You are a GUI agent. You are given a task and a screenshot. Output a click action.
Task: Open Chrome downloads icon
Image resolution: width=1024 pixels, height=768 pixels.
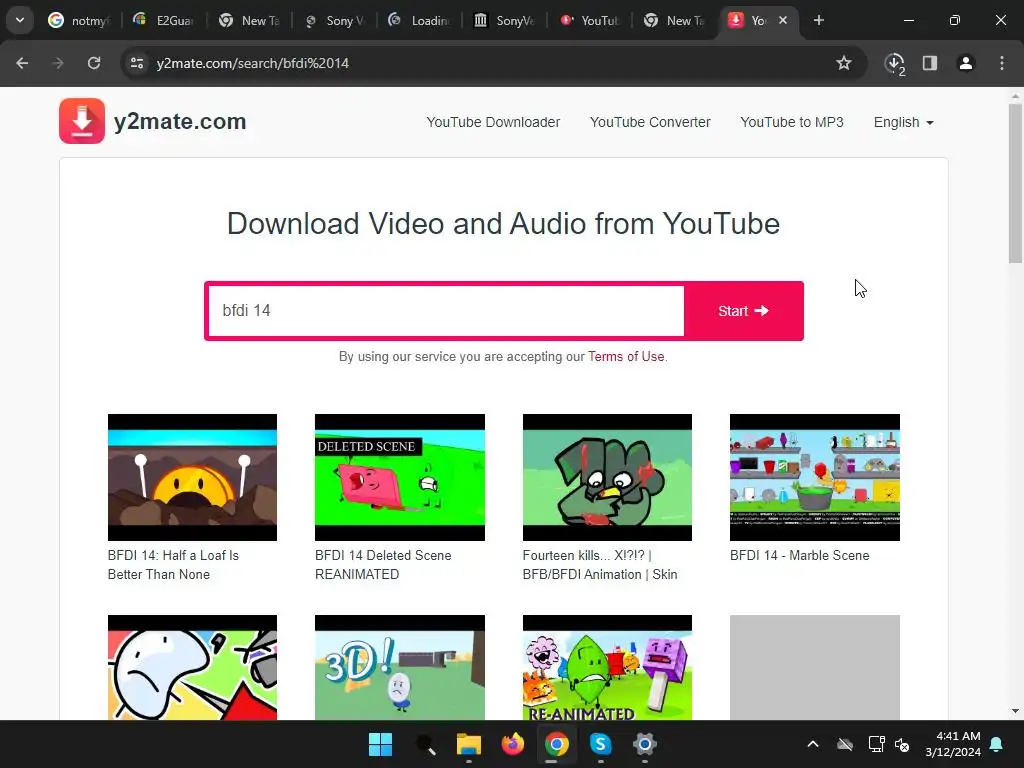895,64
